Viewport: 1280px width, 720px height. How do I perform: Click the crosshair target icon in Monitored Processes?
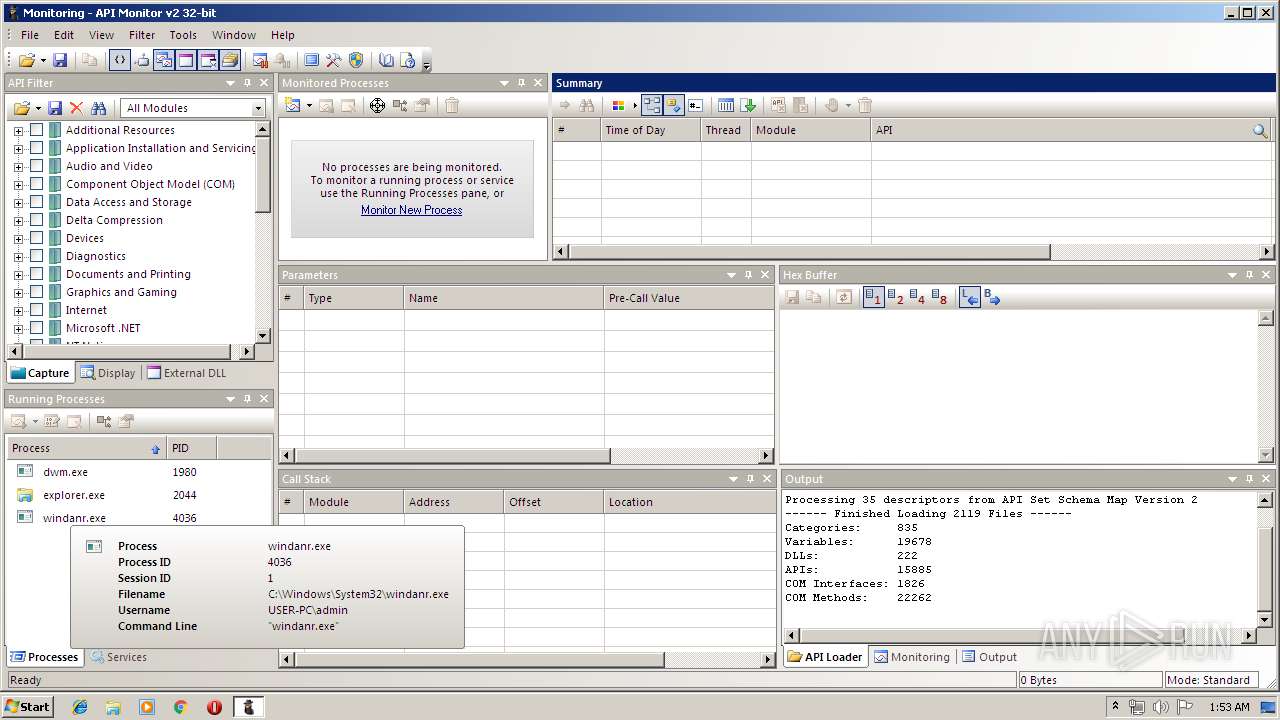(x=377, y=105)
